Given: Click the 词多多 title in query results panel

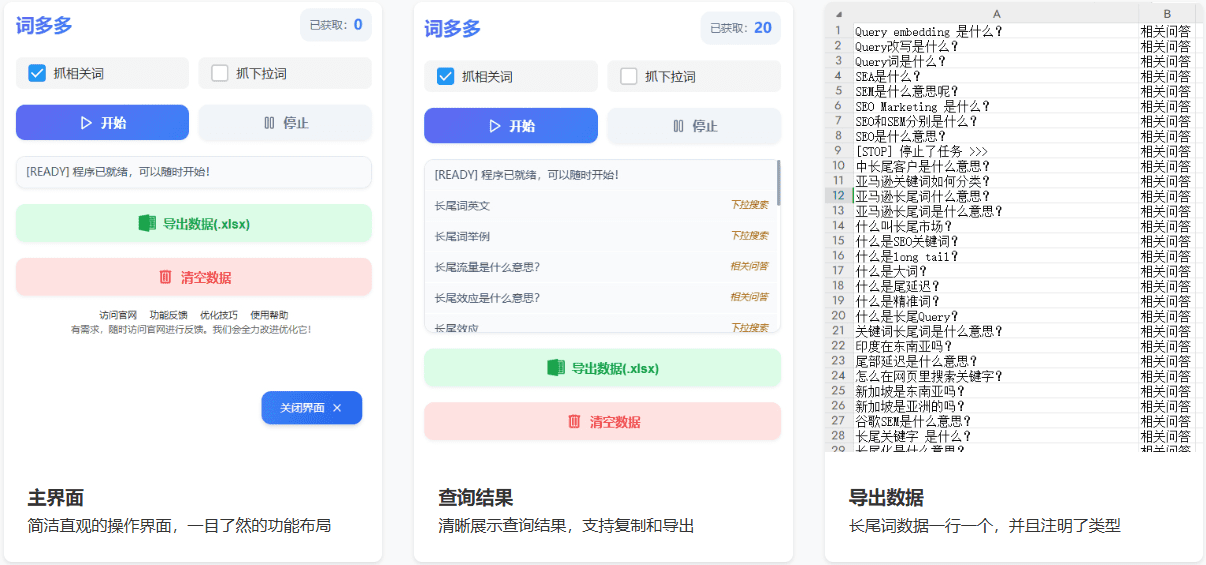Looking at the screenshot, I should click(x=452, y=28).
